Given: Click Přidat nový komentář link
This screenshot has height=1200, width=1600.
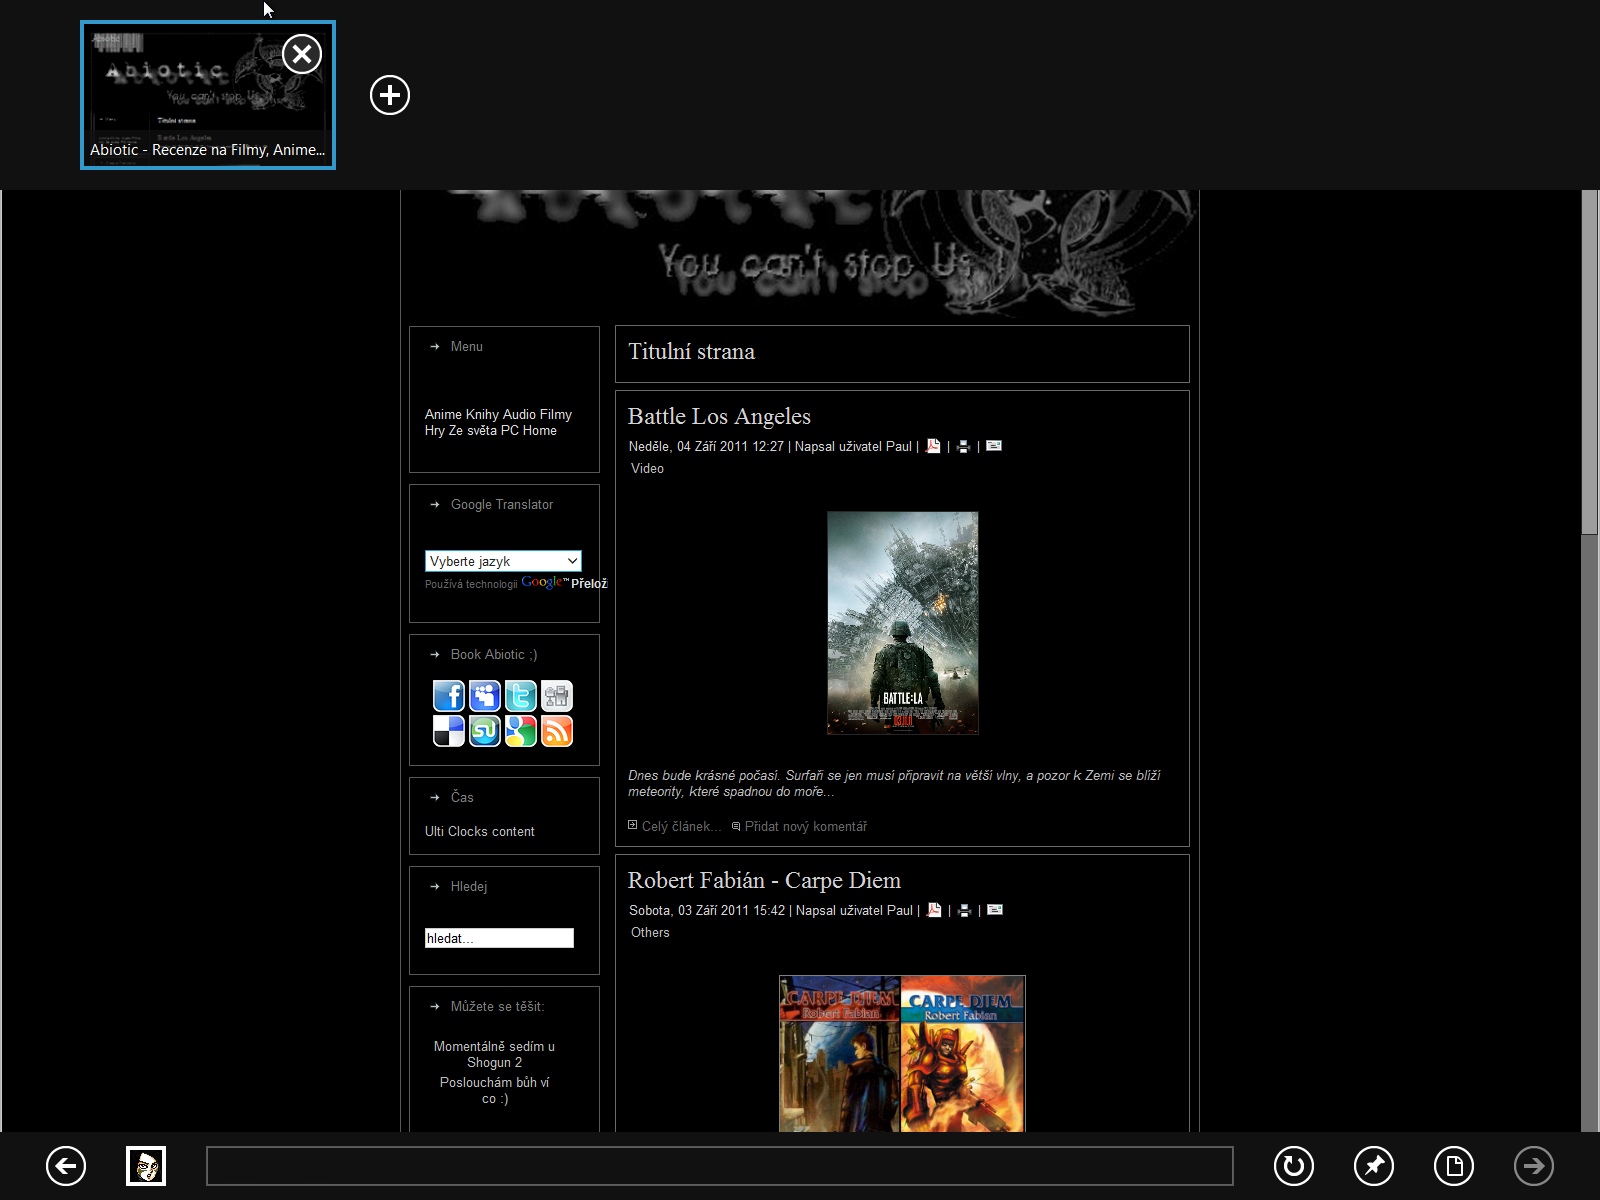Looking at the screenshot, I should tap(805, 826).
